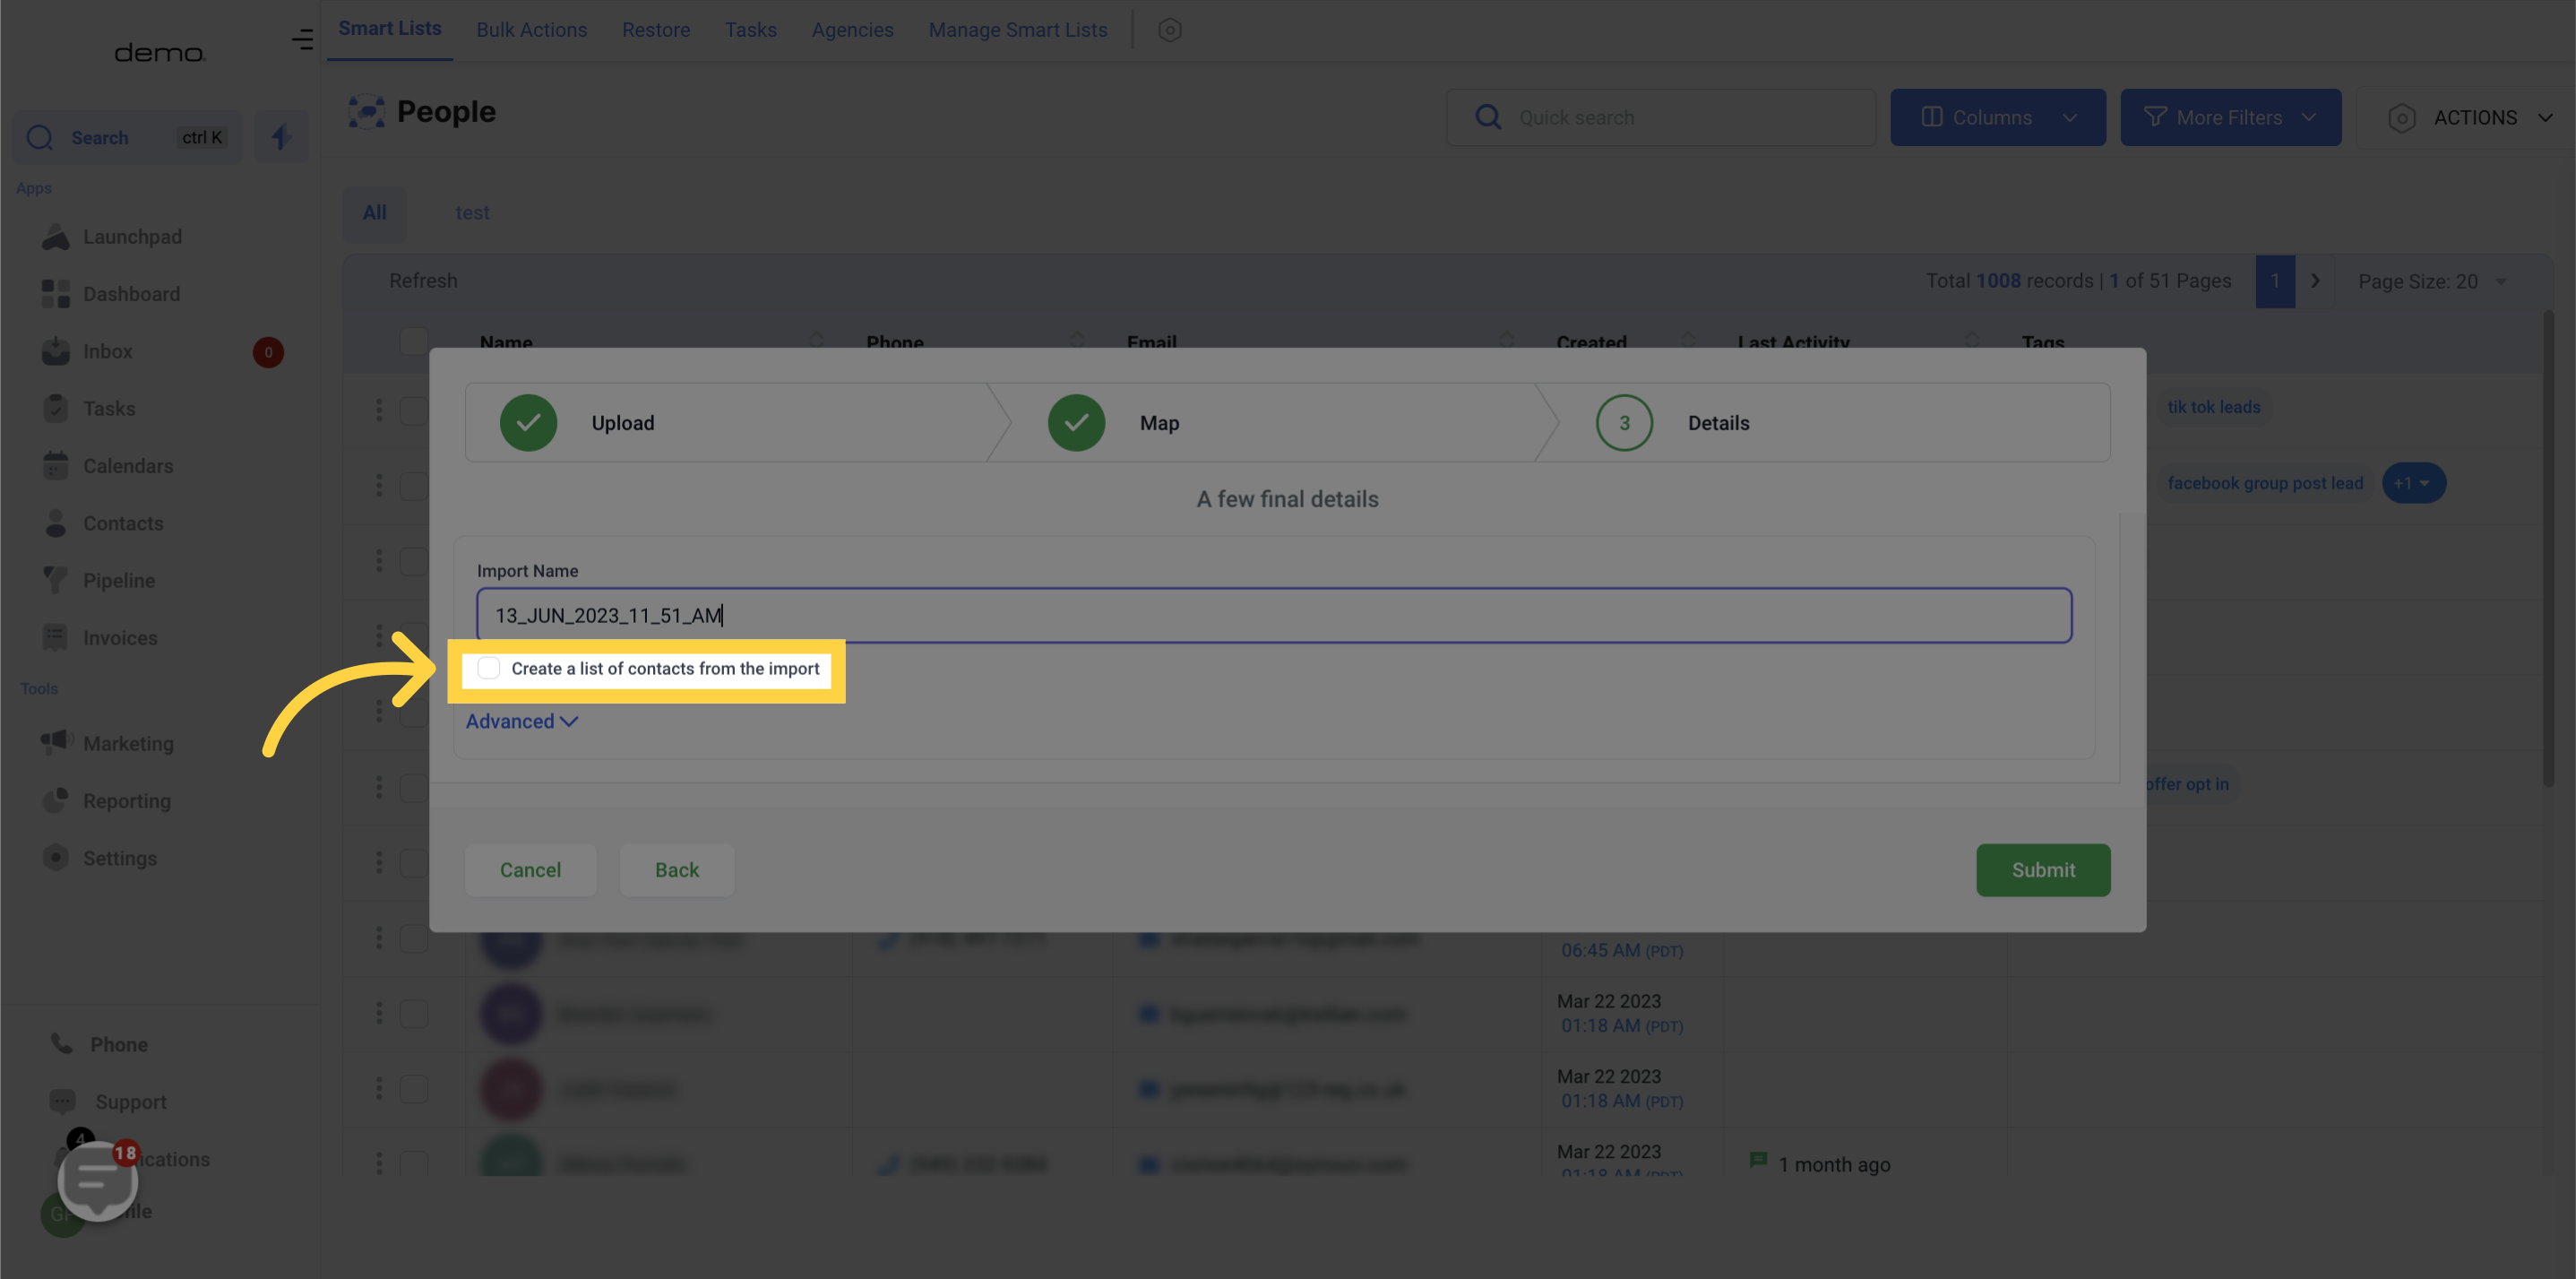Submit the import

tap(2042, 870)
